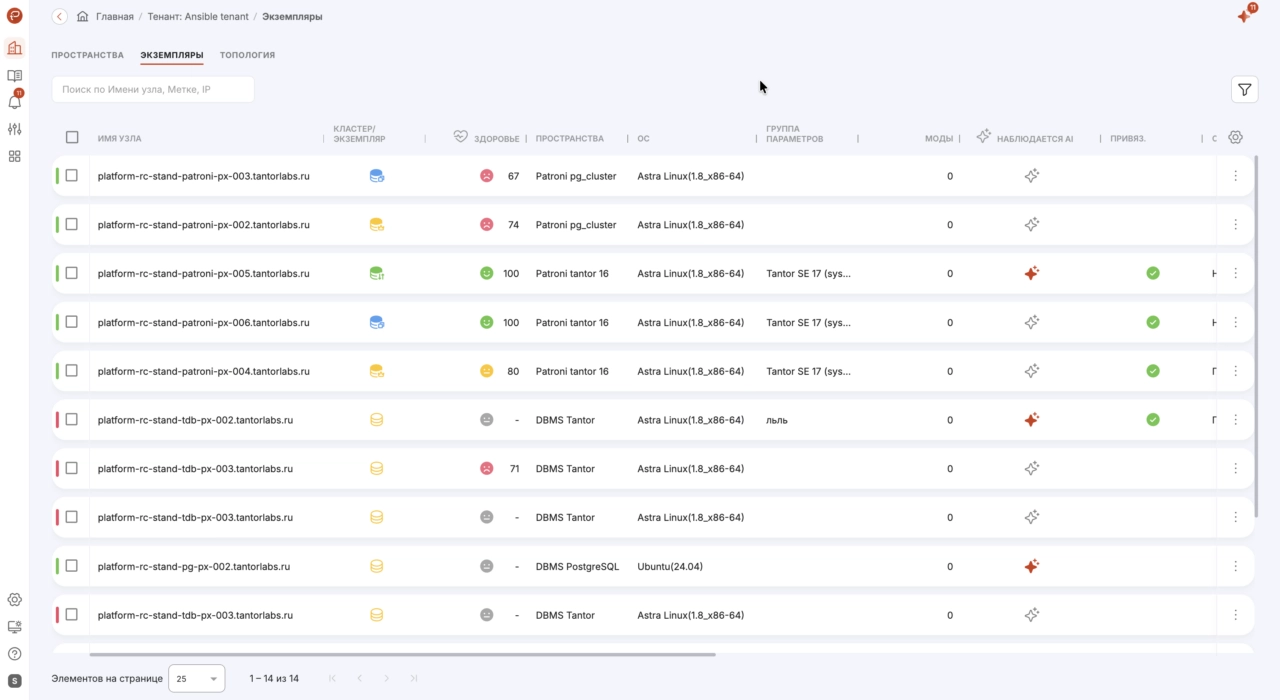Sort by Имя узла column header
Image resolution: width=1280 pixels, height=700 pixels.
pos(119,139)
